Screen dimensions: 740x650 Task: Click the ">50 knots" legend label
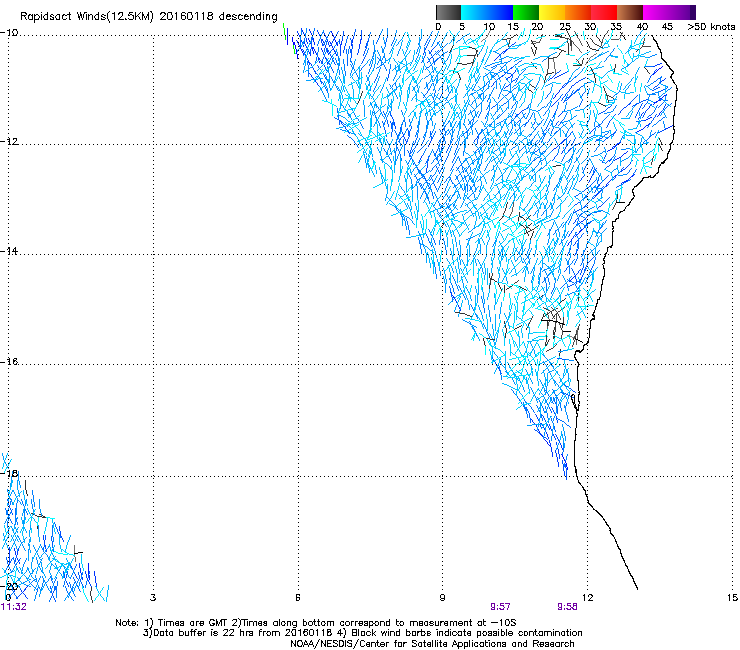[711, 27]
